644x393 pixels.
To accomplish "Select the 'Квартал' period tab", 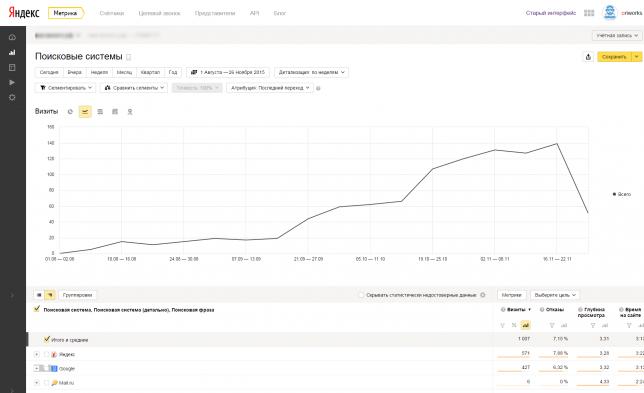I will pyautogui.click(x=150, y=72).
